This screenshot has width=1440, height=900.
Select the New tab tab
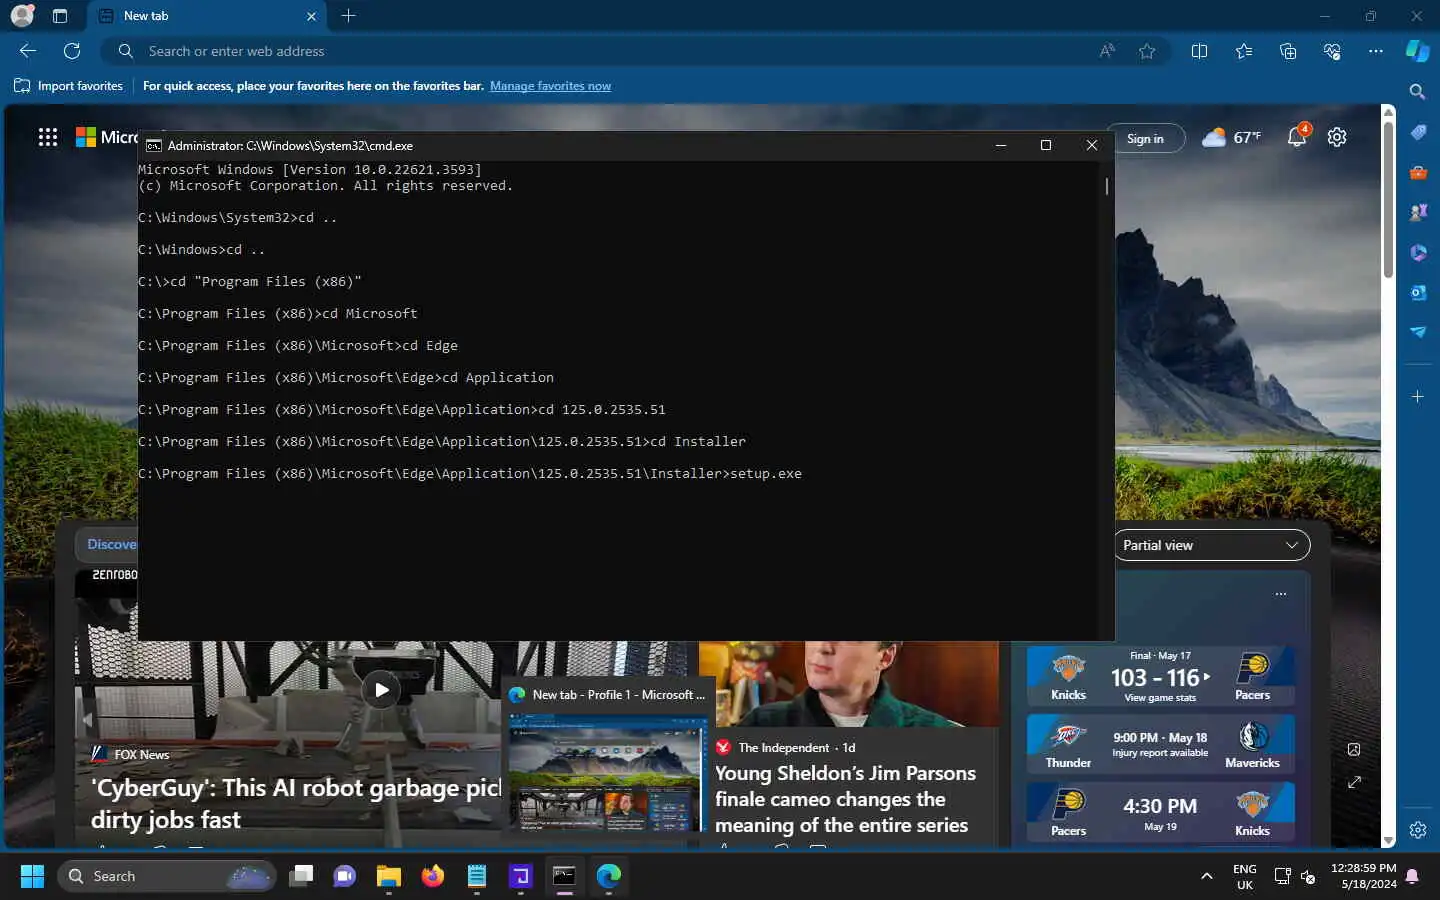tap(208, 16)
